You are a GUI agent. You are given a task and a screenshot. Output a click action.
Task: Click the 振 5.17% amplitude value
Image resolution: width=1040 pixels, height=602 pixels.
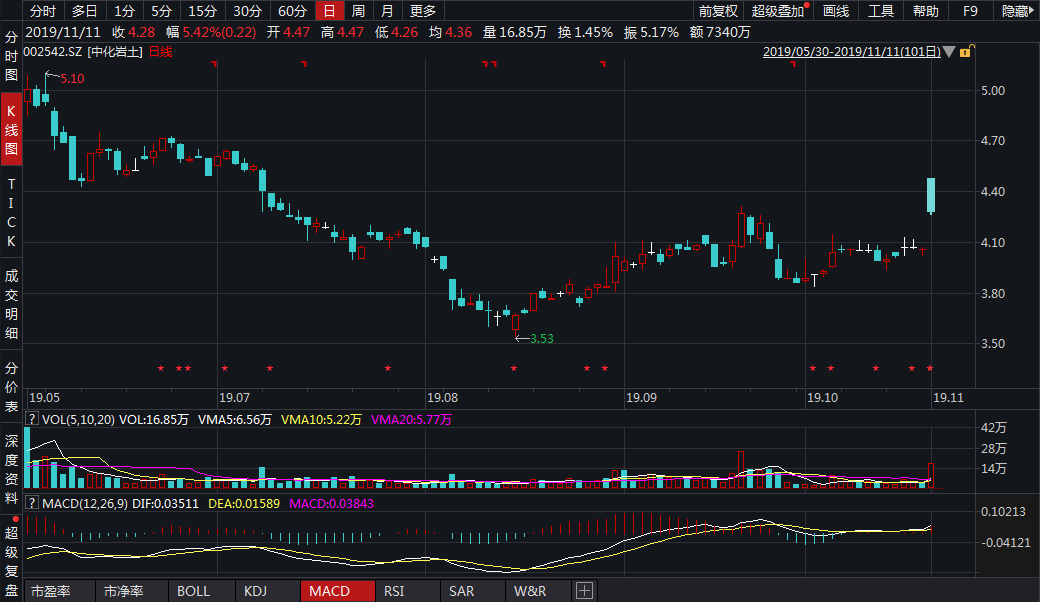click(651, 32)
